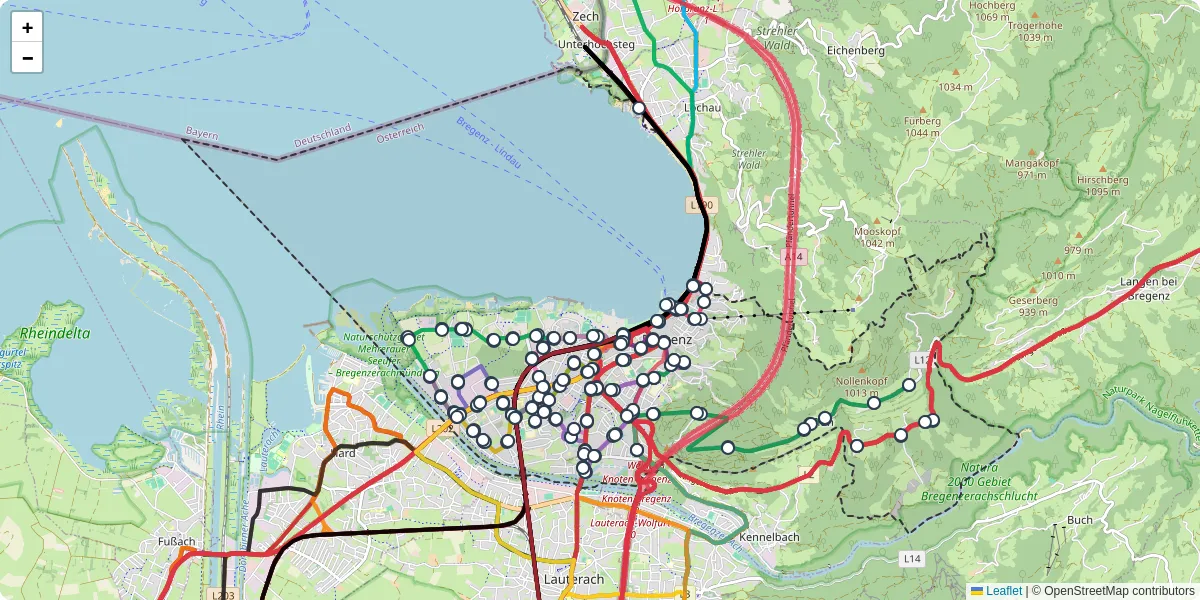Click the Buch village label
The image size is (1200, 600).
point(1080,520)
